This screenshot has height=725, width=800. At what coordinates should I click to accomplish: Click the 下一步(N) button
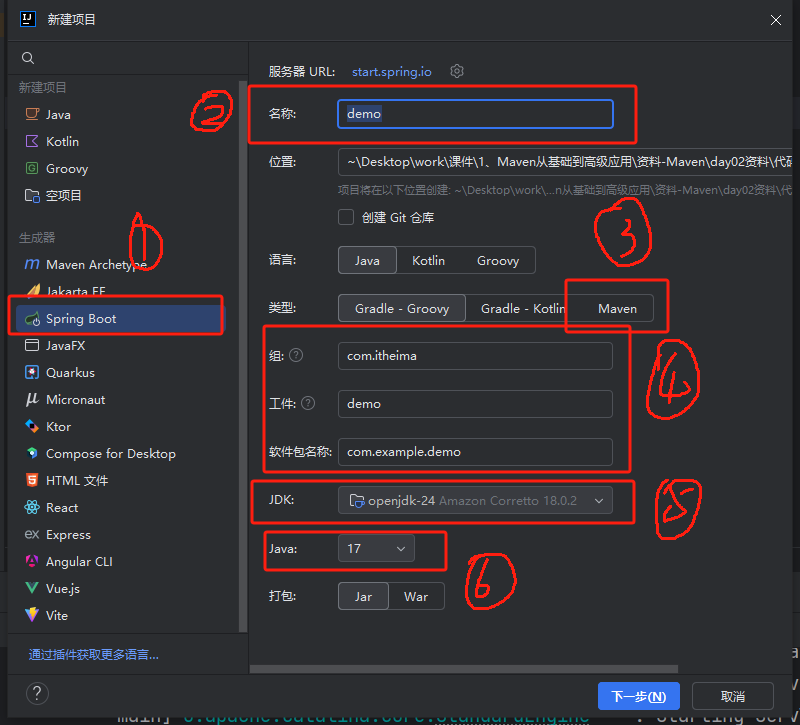coord(639,696)
